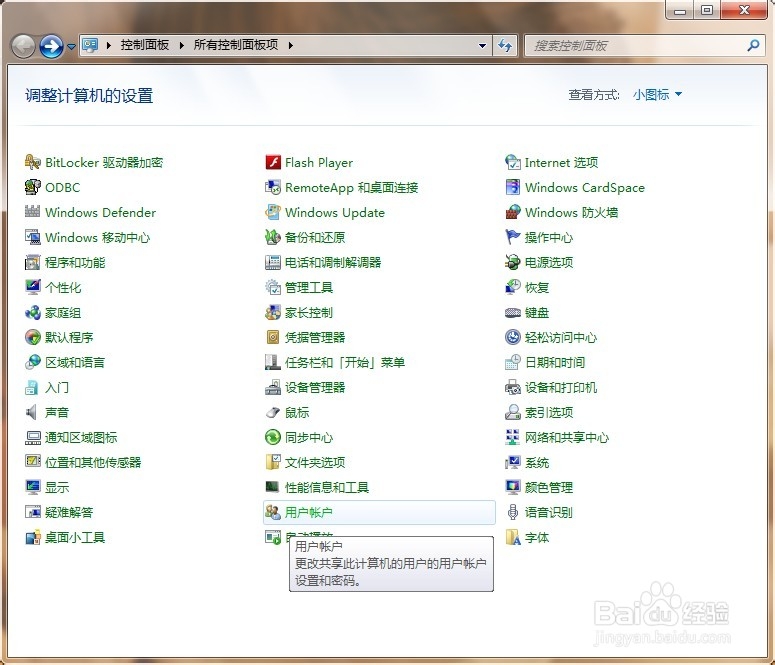The height and width of the screenshot is (665, 775).
Task: Expand arrow after 控制面板 breadcrumb
Action: coord(182,45)
